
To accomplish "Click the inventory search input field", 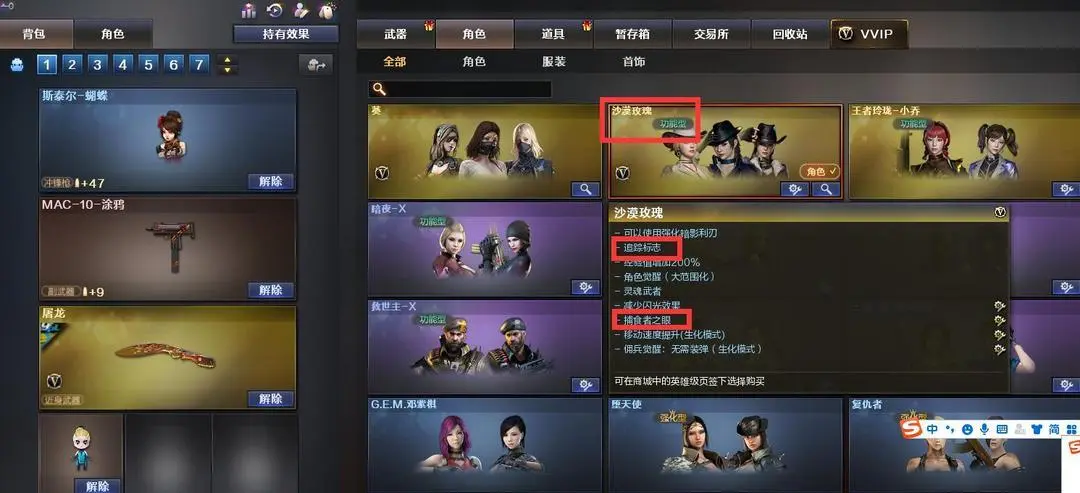I will click(460, 90).
